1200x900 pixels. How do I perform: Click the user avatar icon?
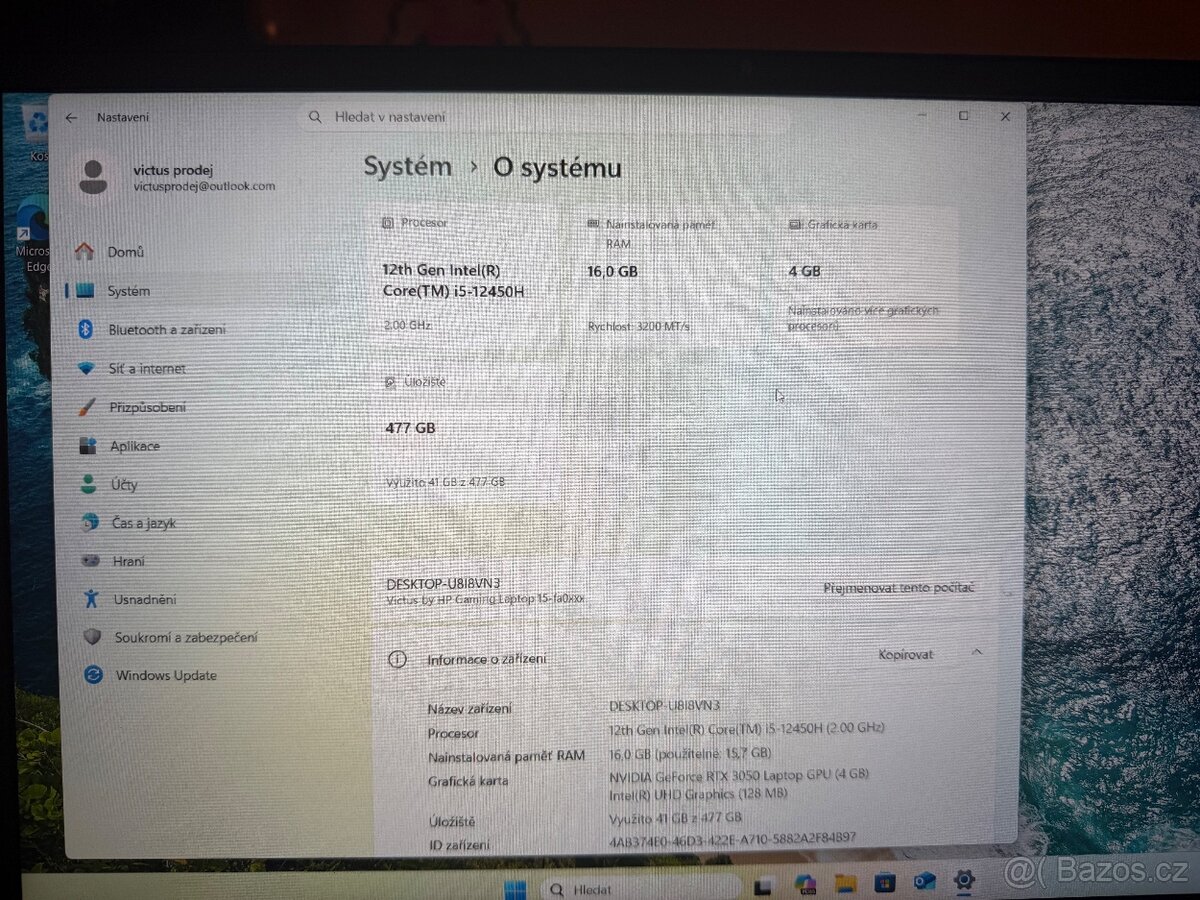[x=93, y=177]
